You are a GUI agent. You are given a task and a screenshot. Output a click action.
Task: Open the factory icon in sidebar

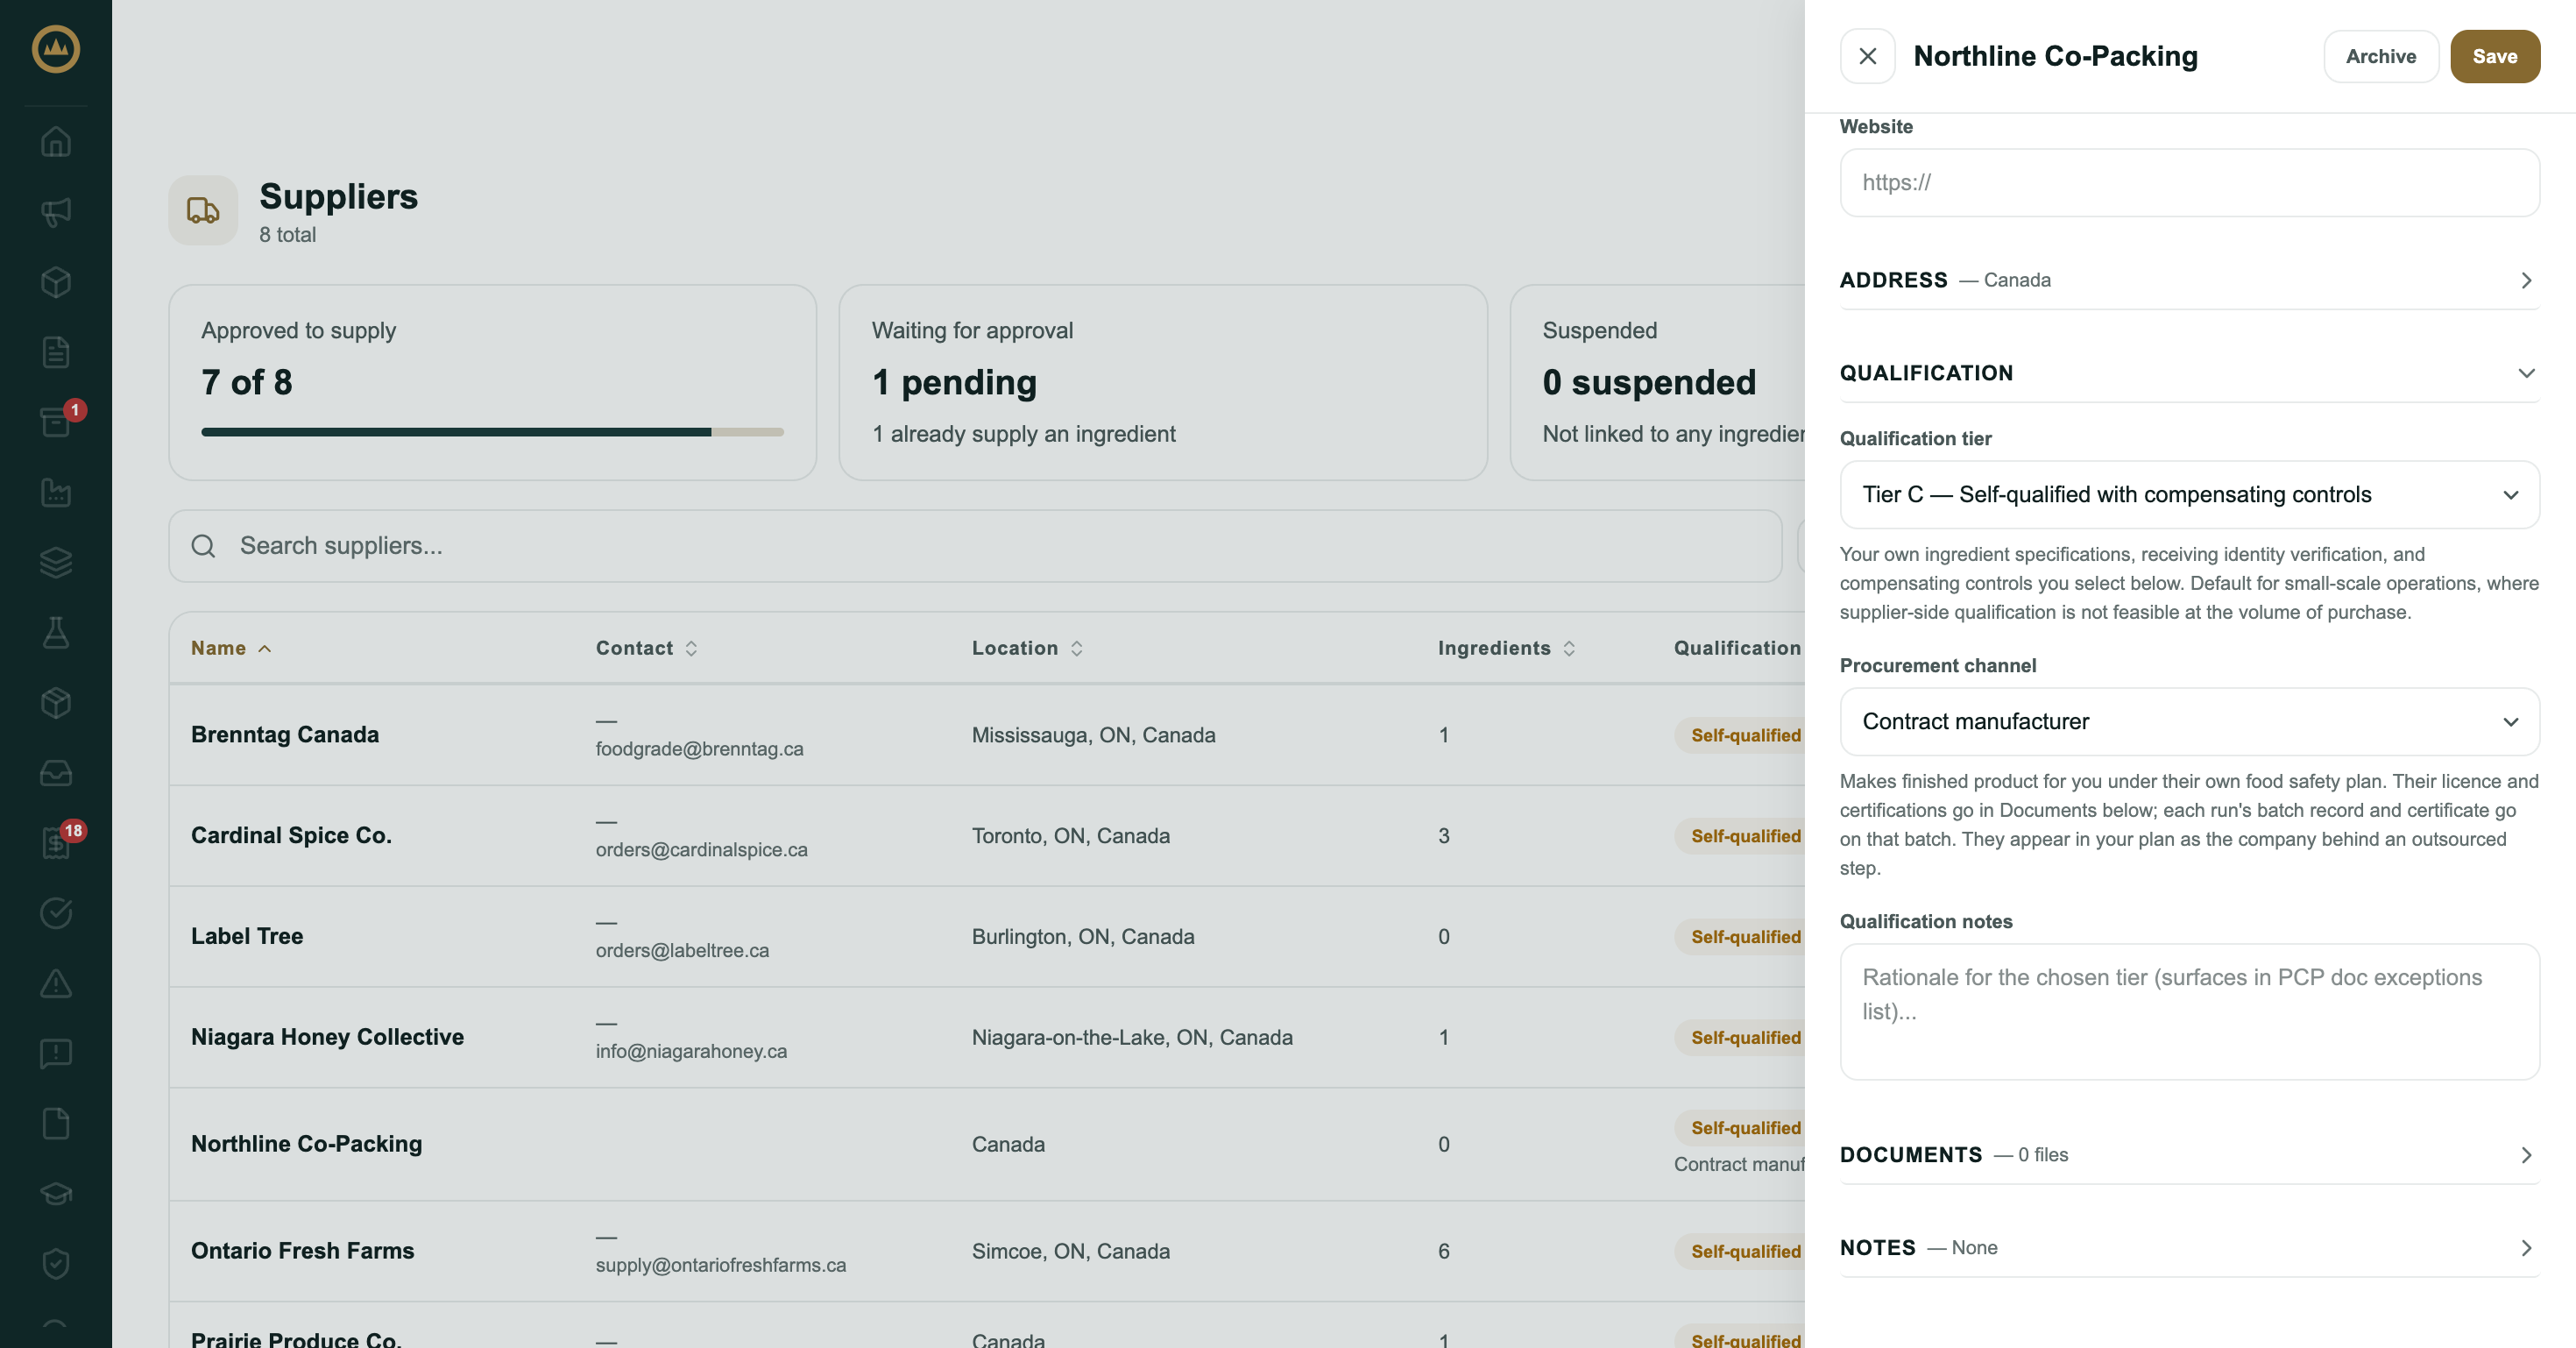56,492
